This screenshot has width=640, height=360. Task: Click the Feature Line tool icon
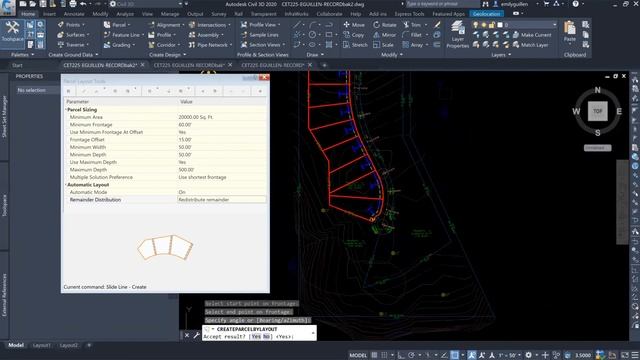coord(107,35)
